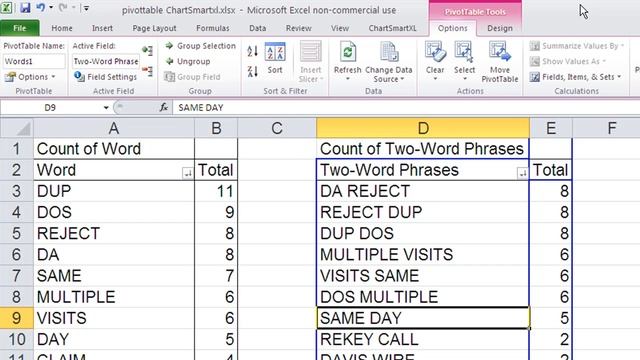Switch to the Home ribbon tab
Viewport: 640px width, 360px height.
(x=62, y=28)
